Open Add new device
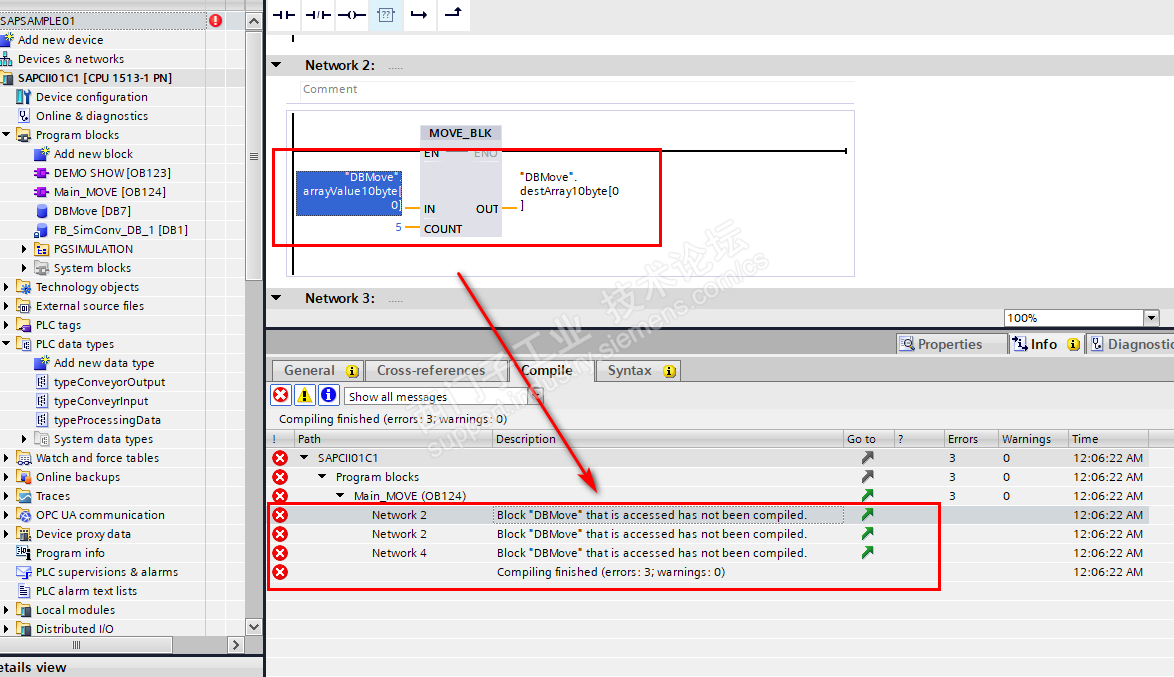Image resolution: width=1174 pixels, height=677 pixels. 60,40
